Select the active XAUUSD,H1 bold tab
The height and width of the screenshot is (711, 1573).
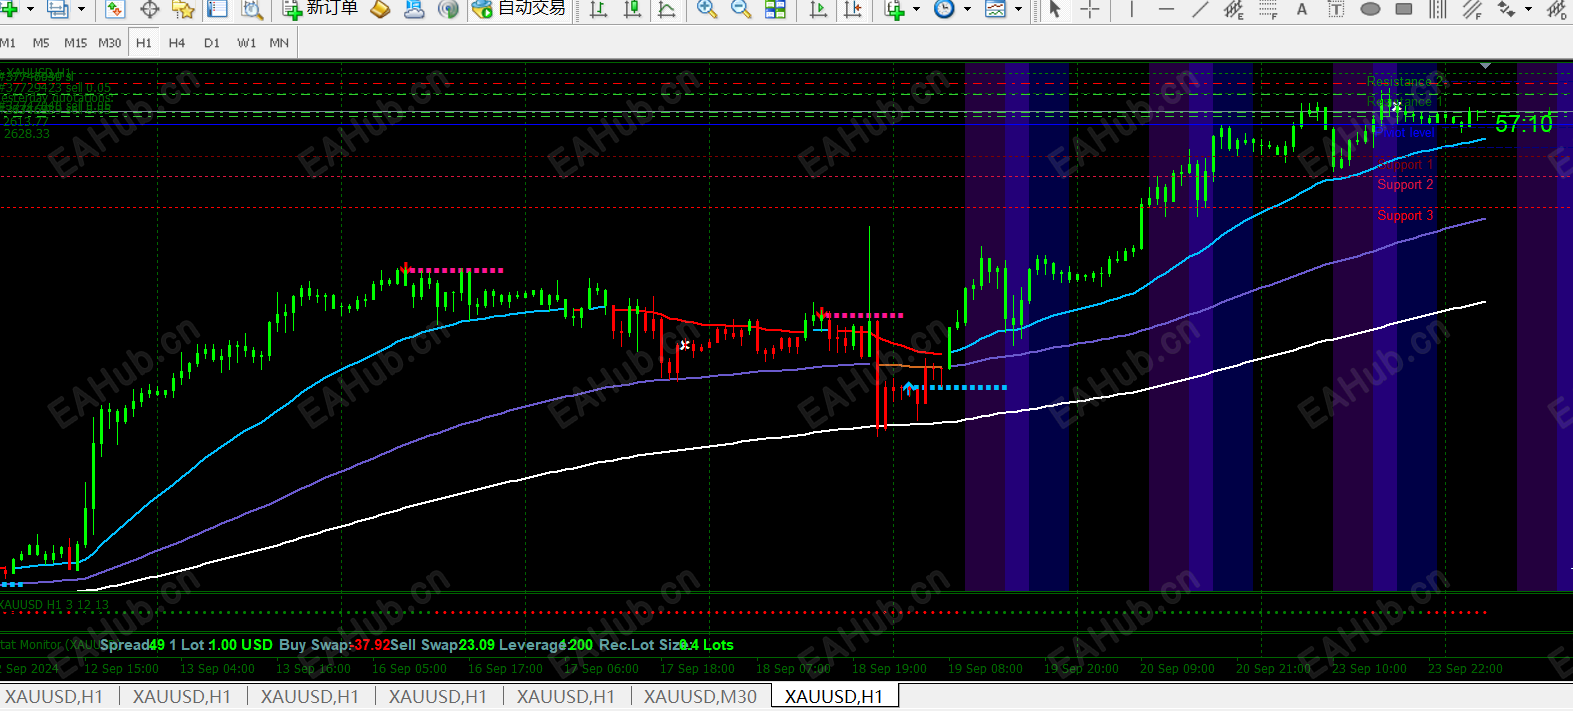coord(834,697)
